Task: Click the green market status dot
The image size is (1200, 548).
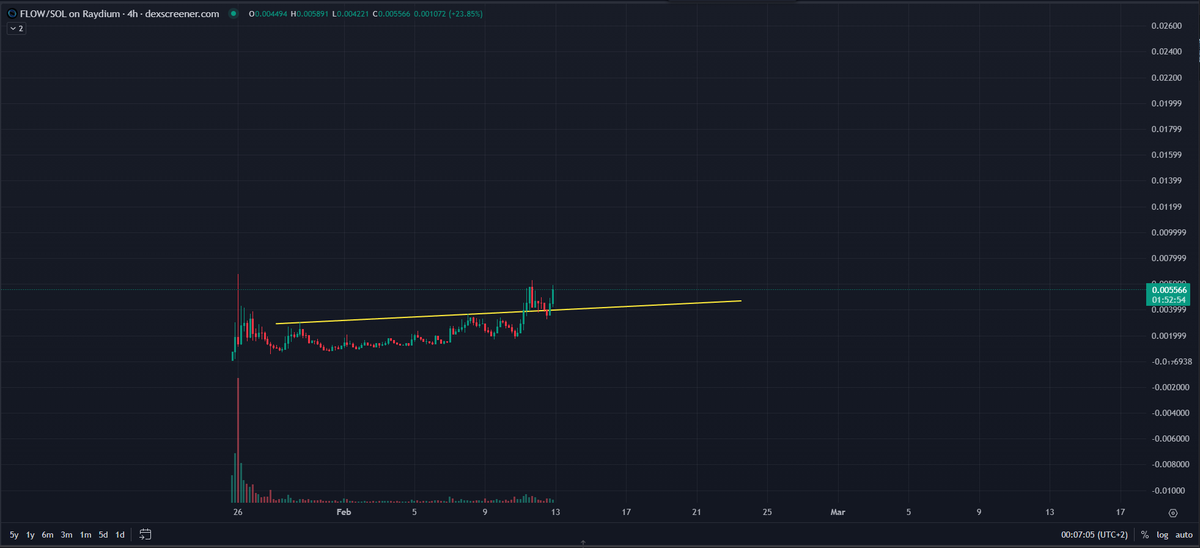Action: (233, 14)
